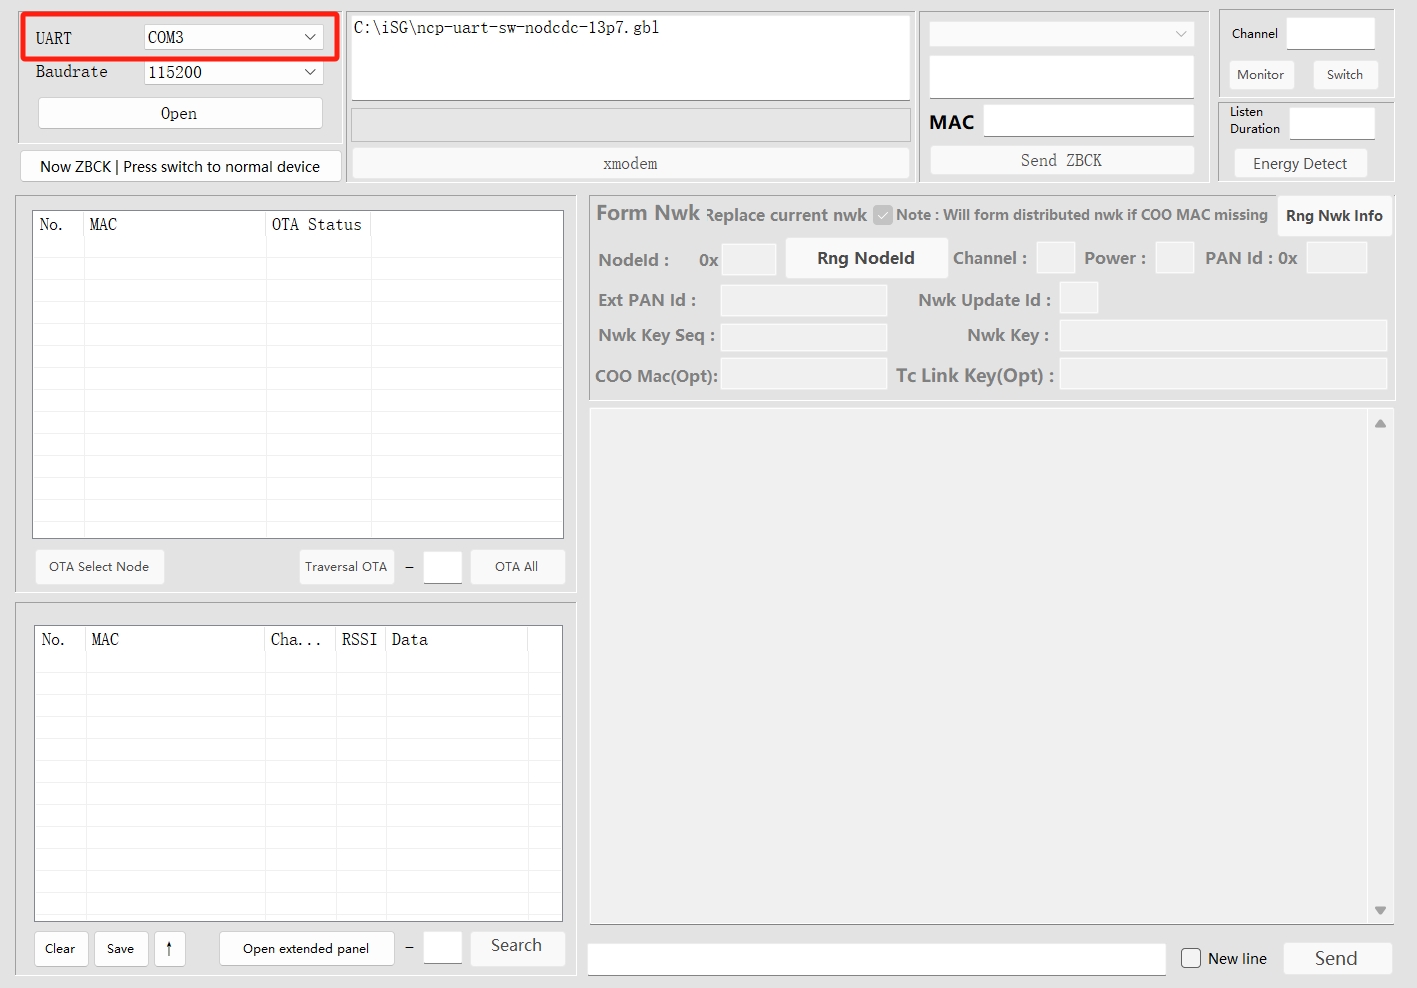Image resolution: width=1417 pixels, height=988 pixels.
Task: Focus the MAC address input field
Action: [x=1088, y=122]
